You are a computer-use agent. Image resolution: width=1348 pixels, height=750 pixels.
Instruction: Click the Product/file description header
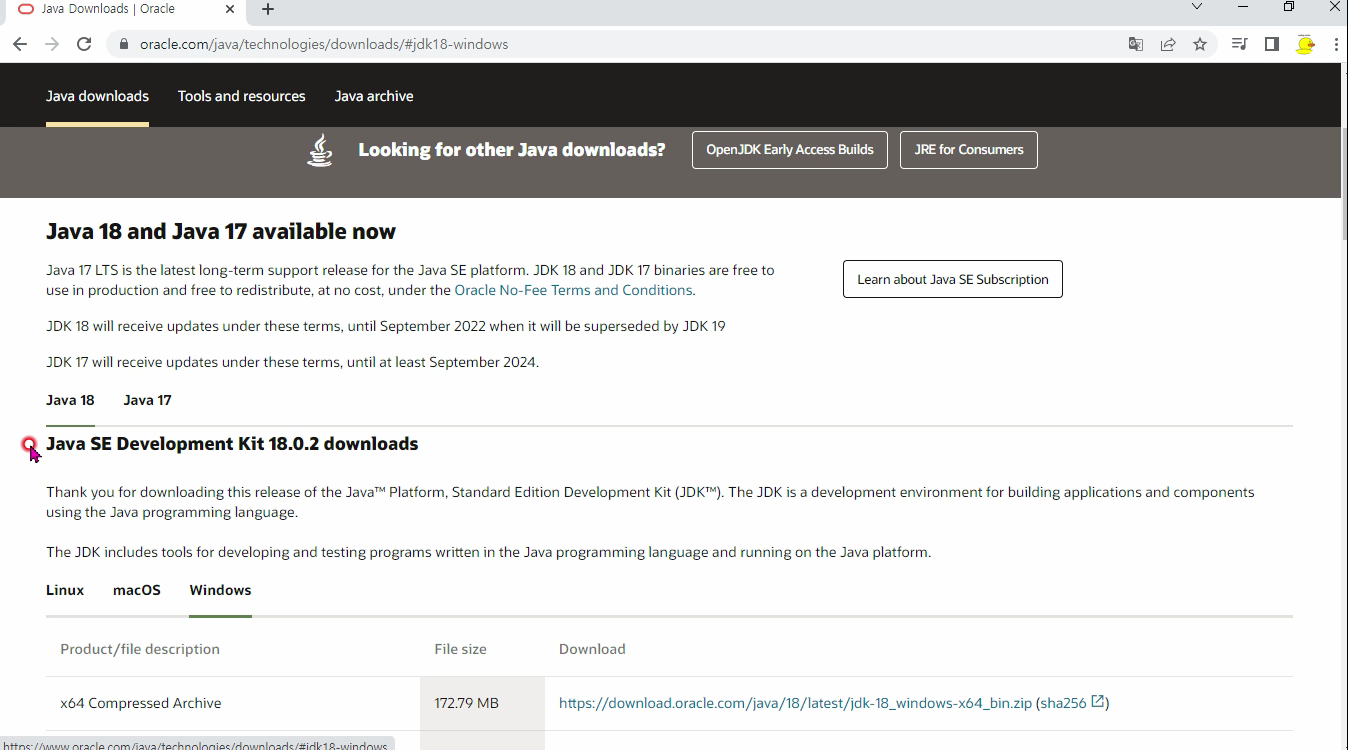(140, 649)
